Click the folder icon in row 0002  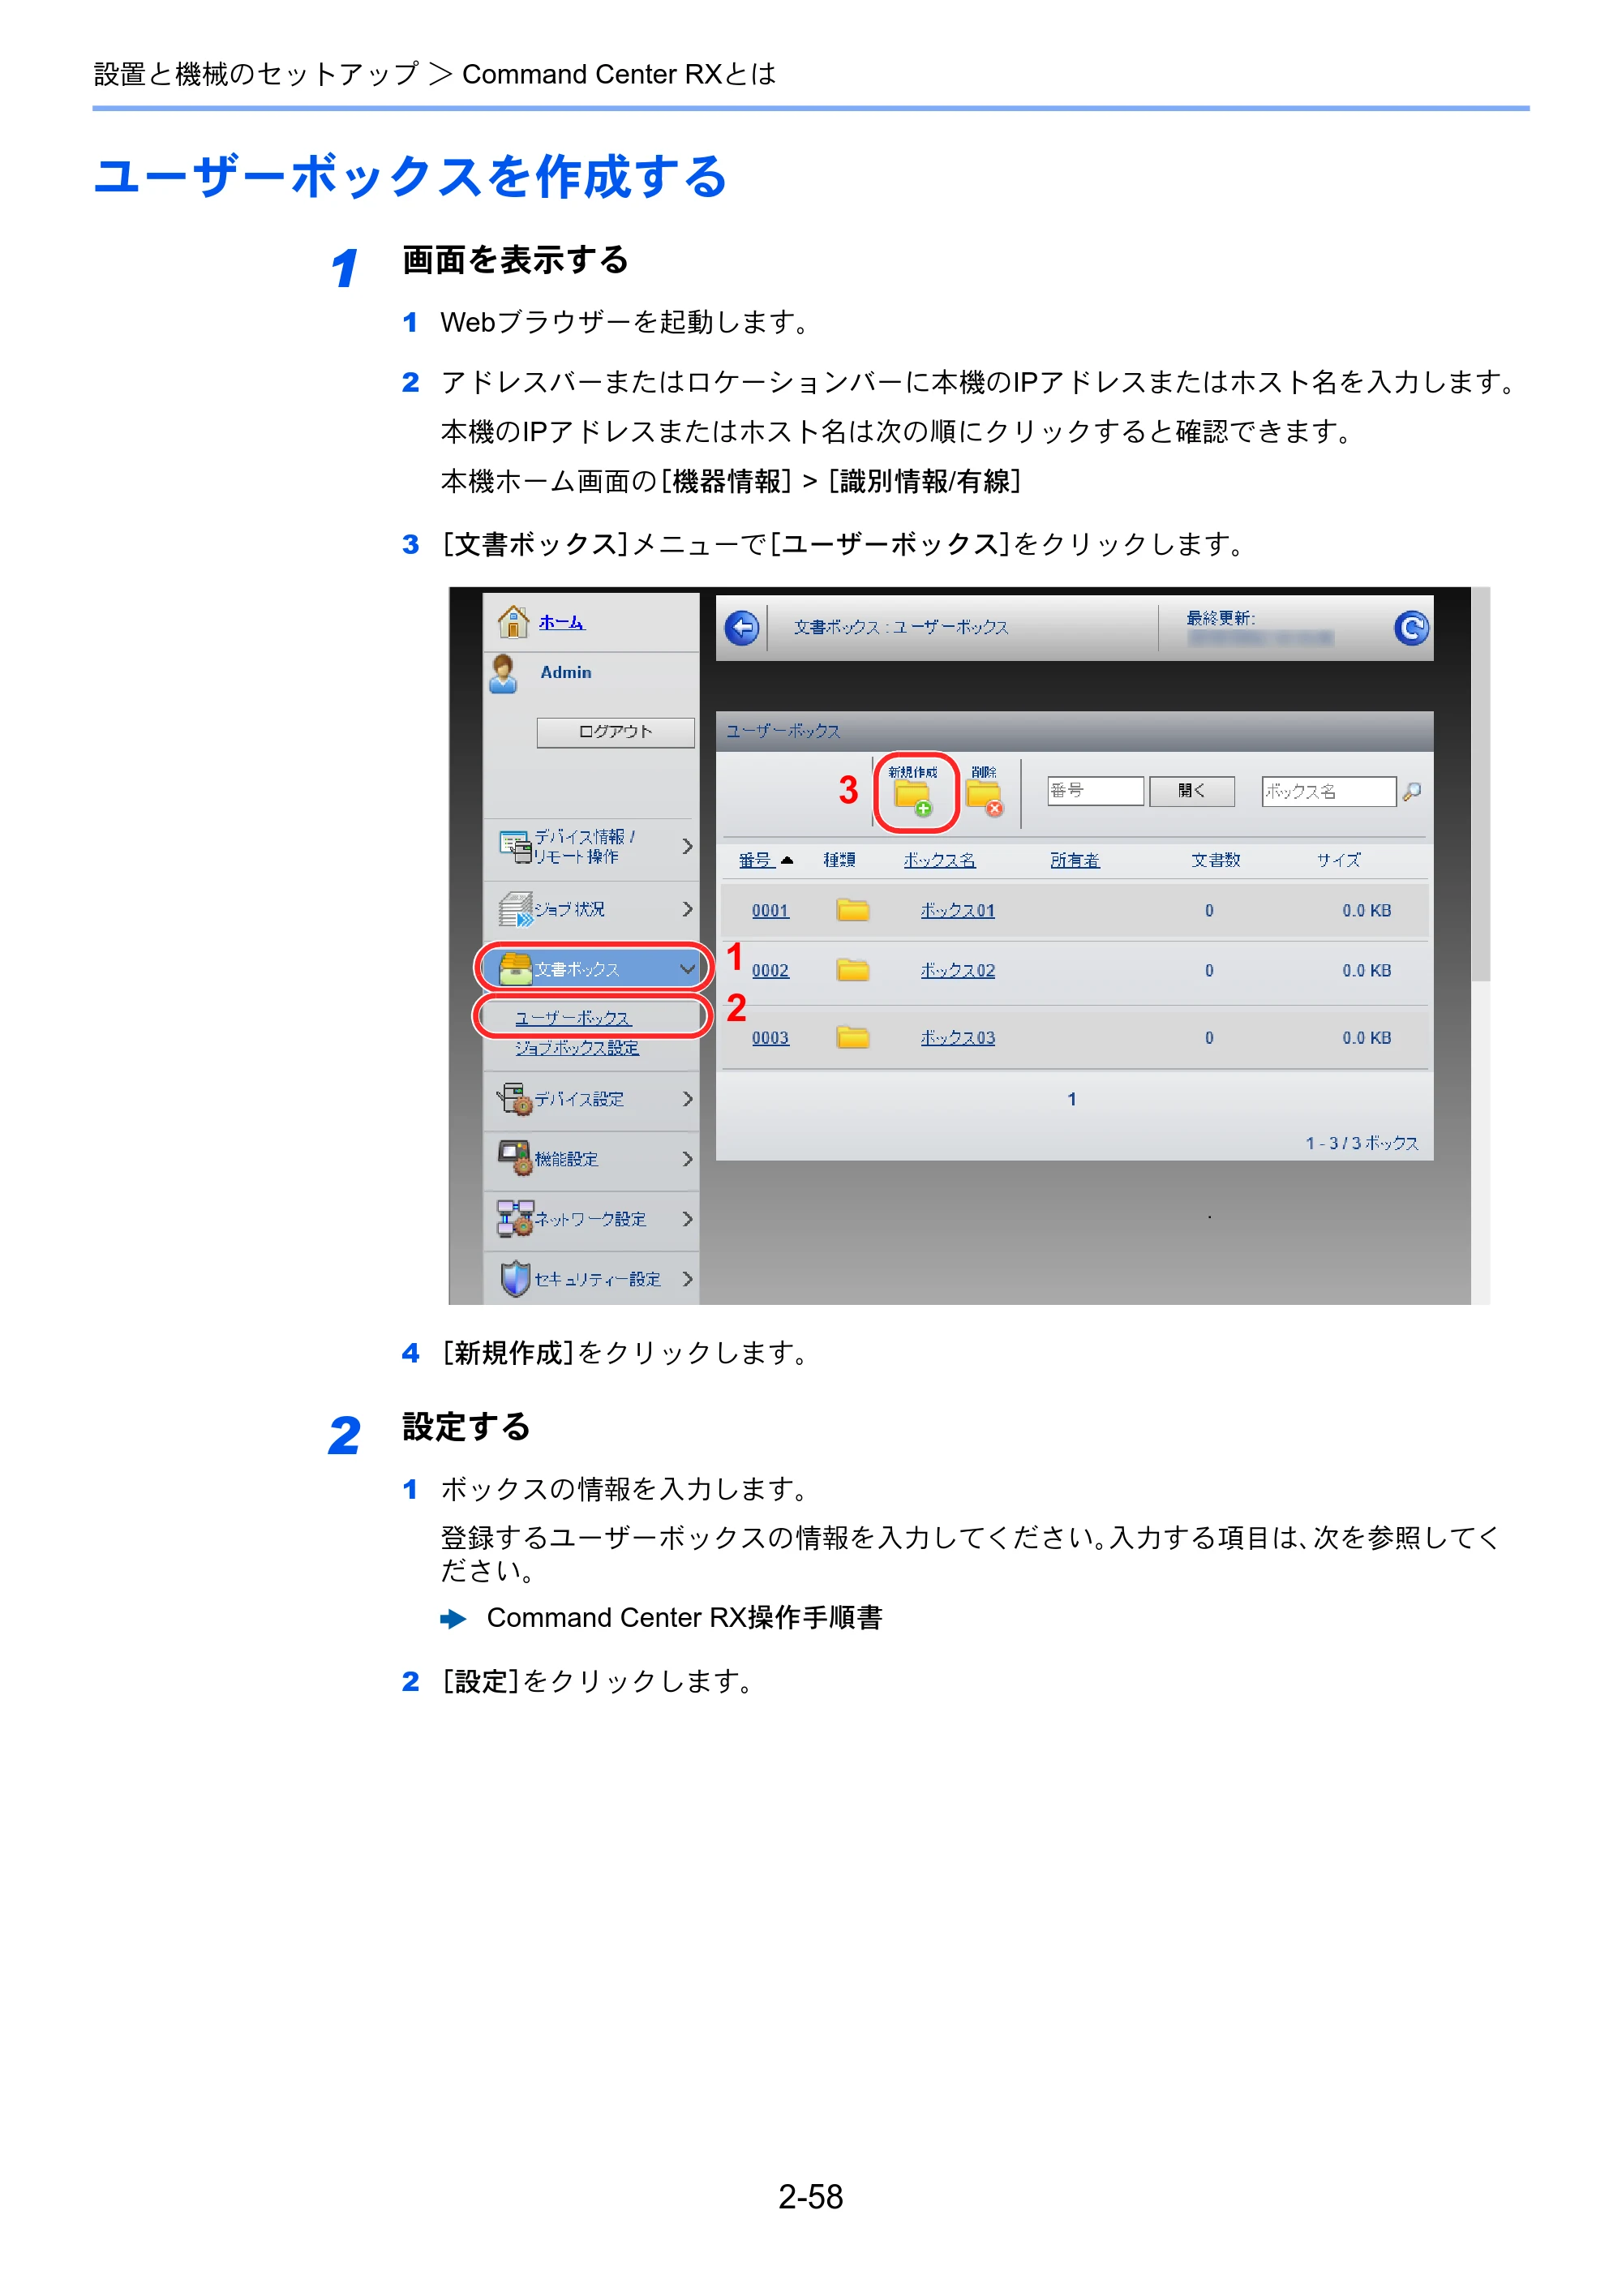pyautogui.click(x=853, y=970)
